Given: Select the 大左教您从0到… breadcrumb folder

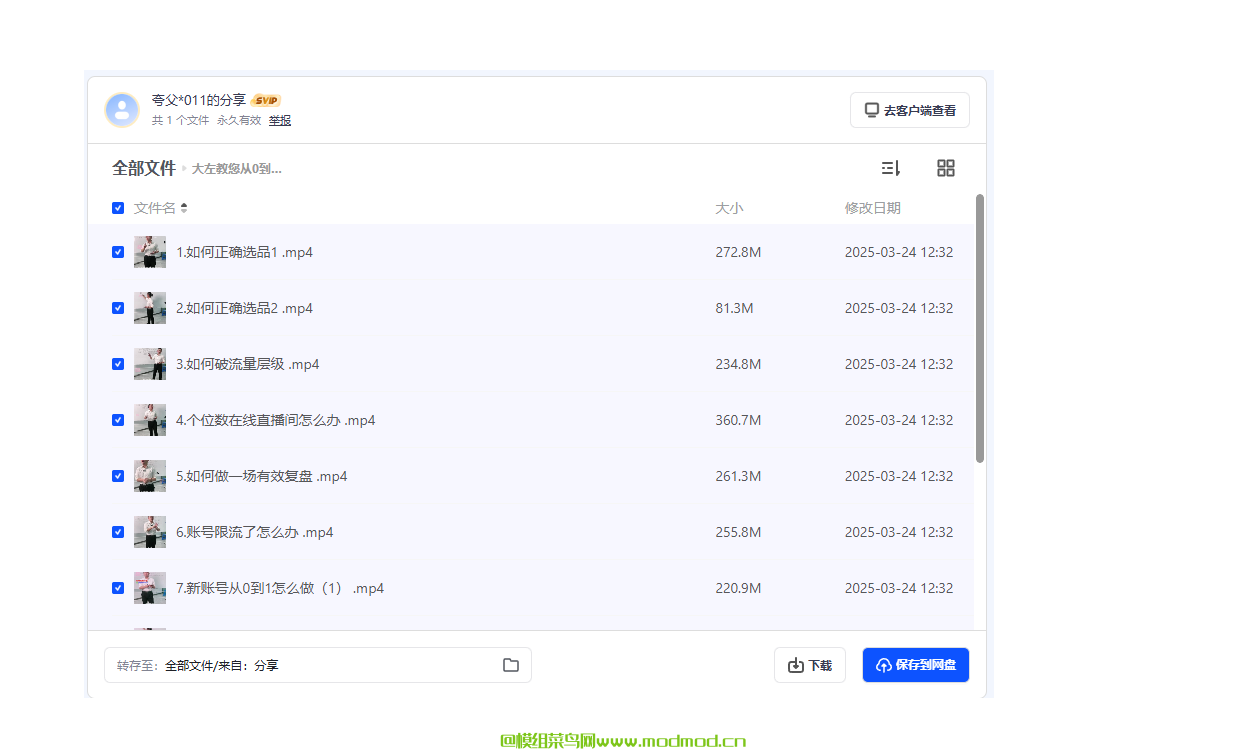Looking at the screenshot, I should (236, 169).
